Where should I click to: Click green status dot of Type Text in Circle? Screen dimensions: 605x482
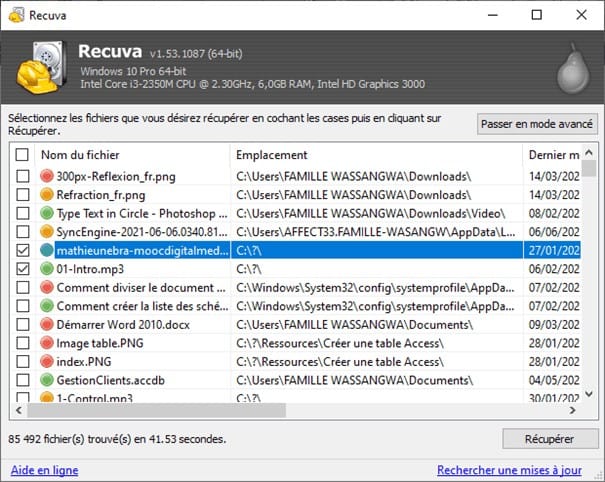(x=47, y=213)
